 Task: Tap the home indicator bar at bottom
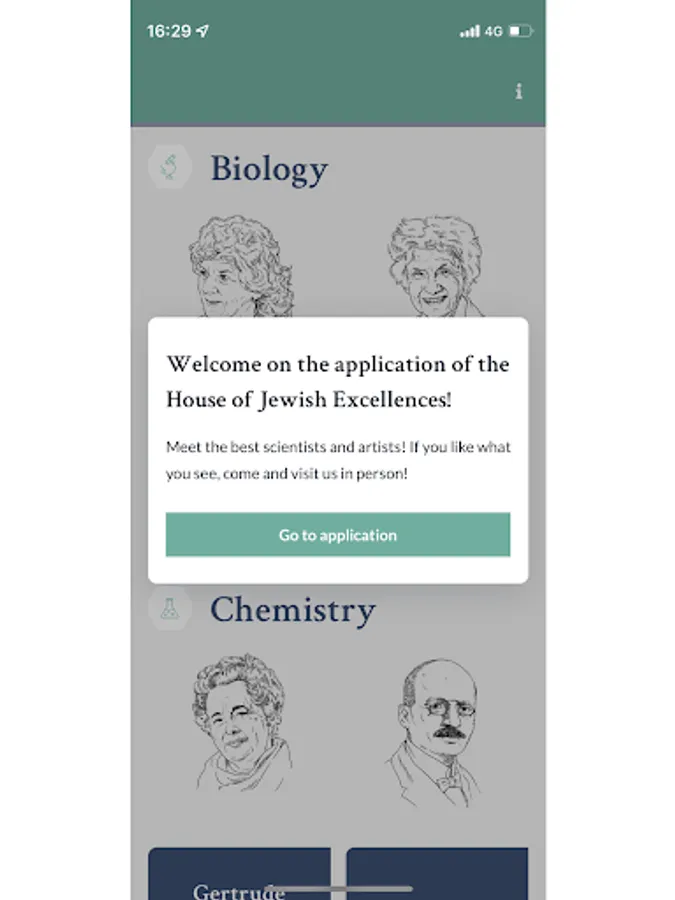pos(338,888)
